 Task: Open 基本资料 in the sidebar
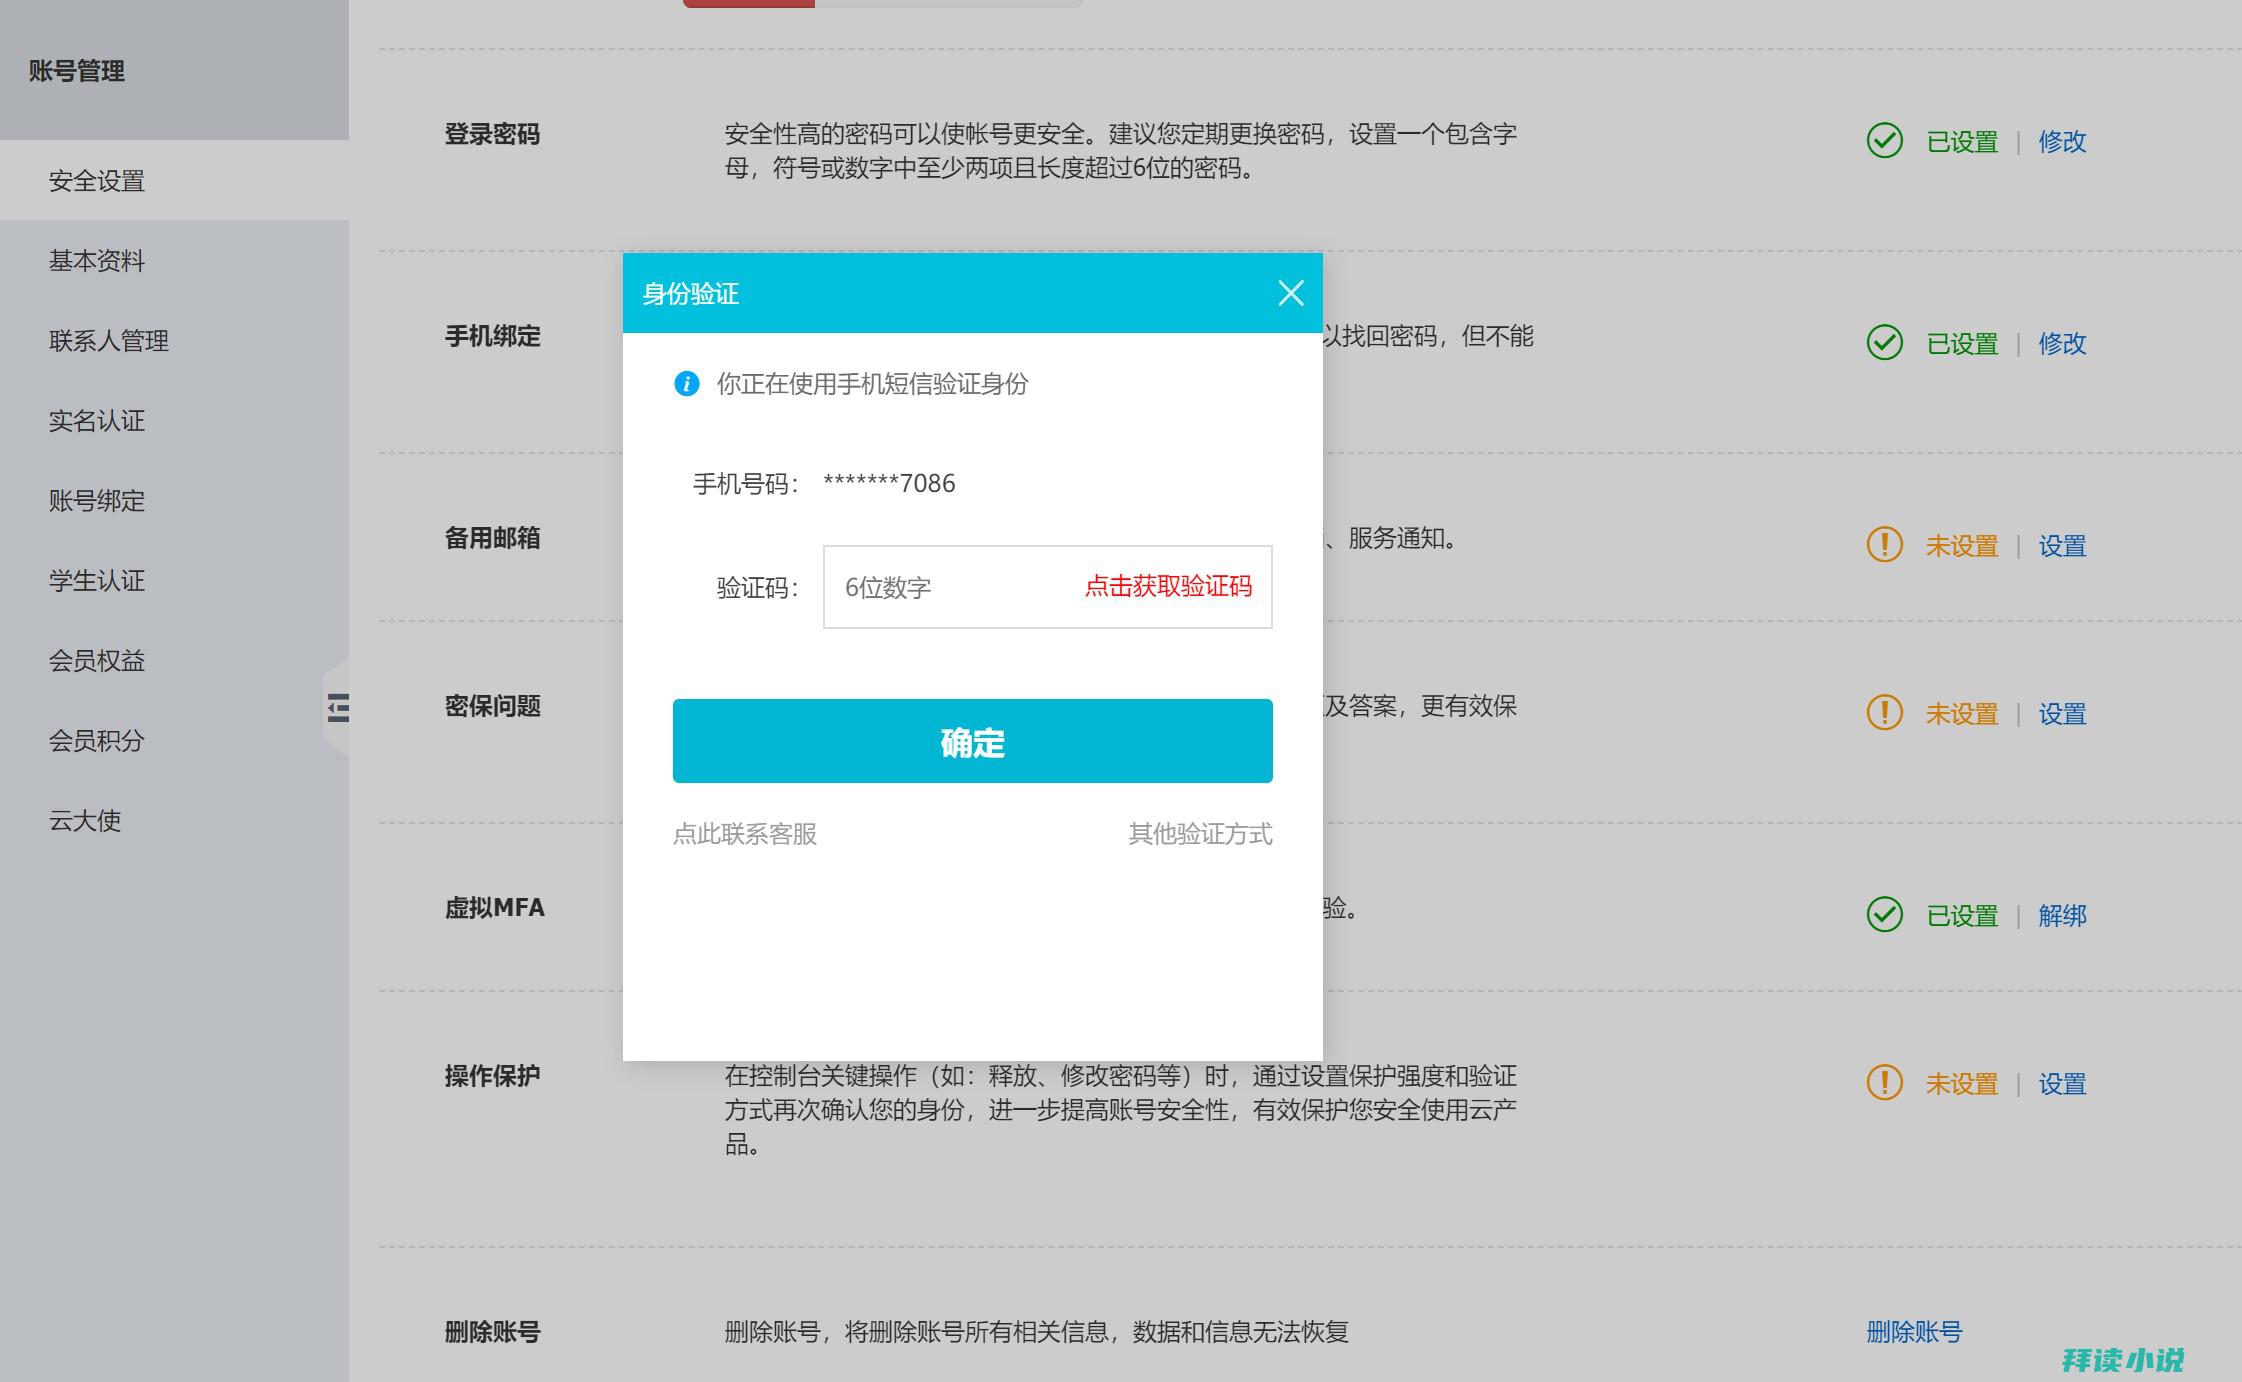pyautogui.click(x=174, y=261)
